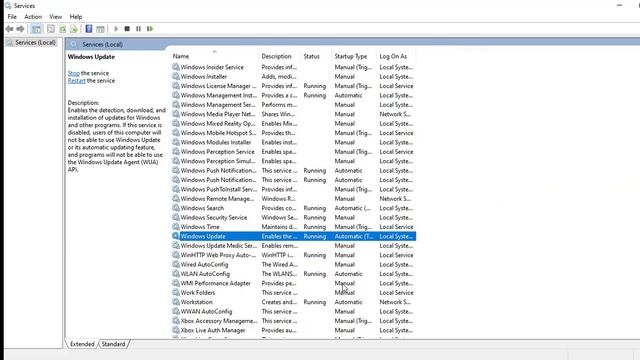Open the Action menu

tap(33, 17)
